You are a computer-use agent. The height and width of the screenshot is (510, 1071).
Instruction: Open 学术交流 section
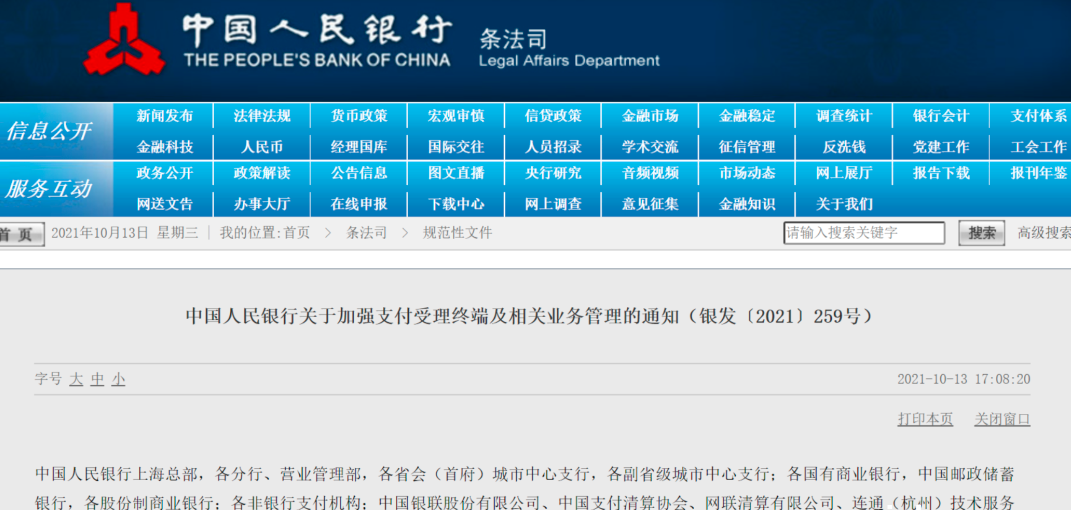[x=650, y=147]
